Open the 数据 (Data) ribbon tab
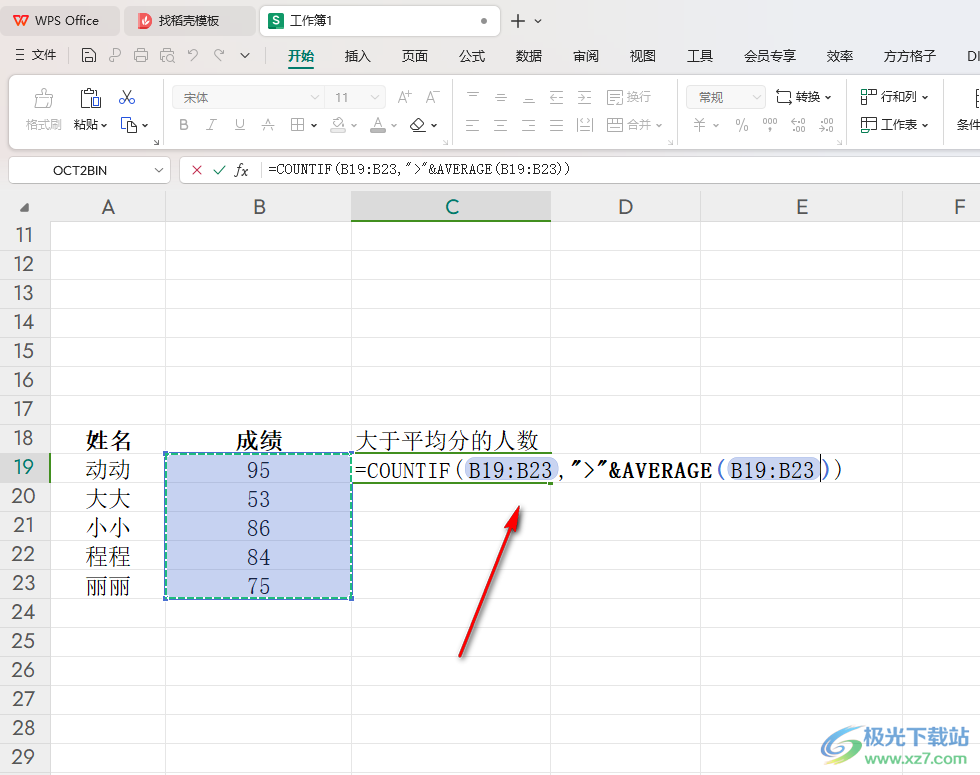This screenshot has width=980, height=775. click(x=529, y=56)
